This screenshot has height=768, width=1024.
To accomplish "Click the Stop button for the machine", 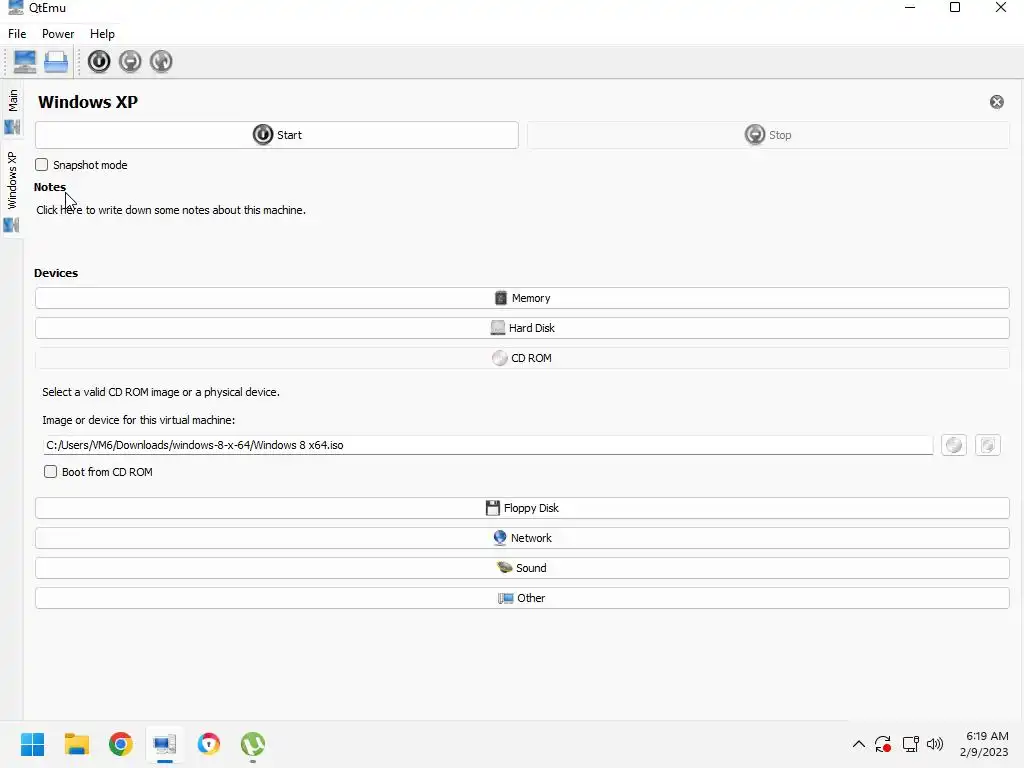I will pyautogui.click(x=768, y=135).
